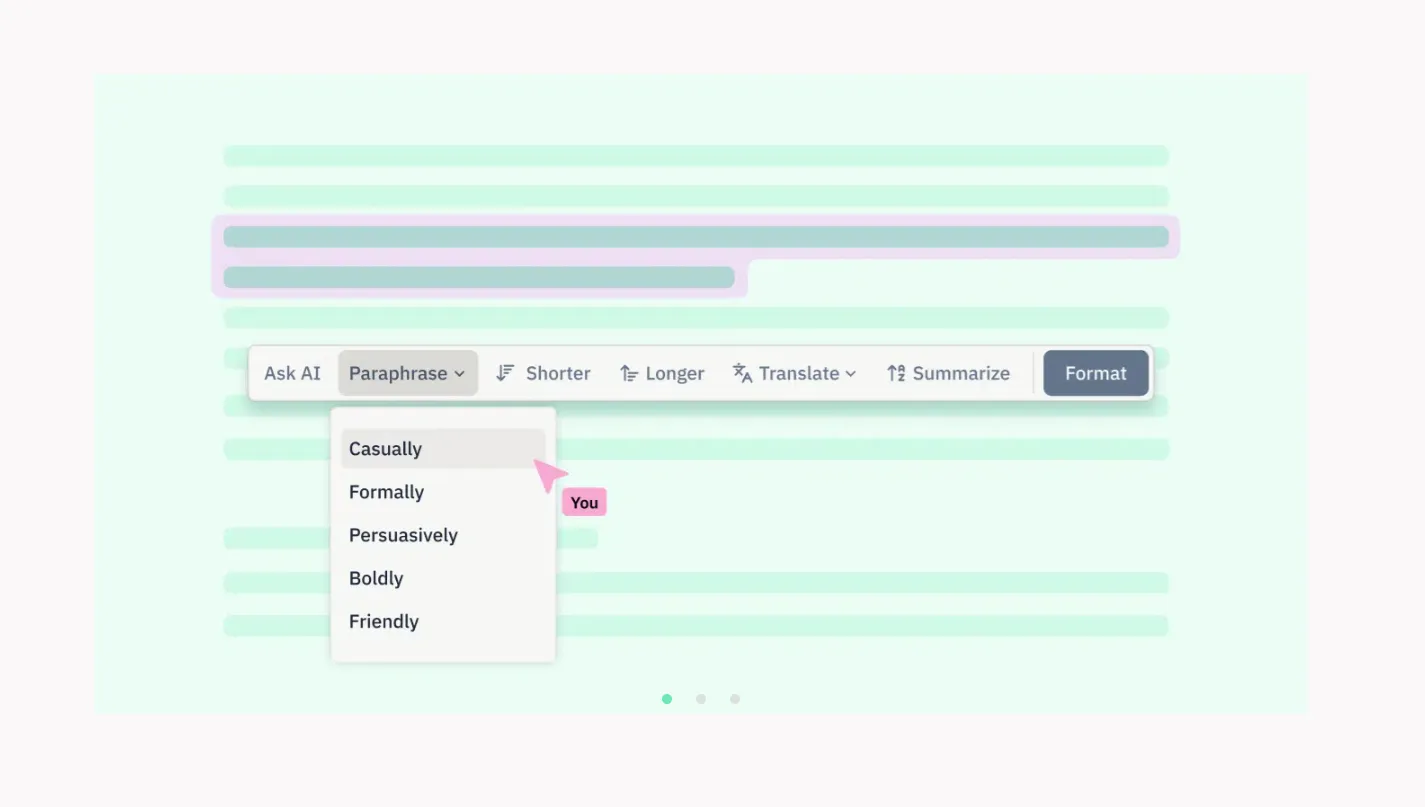Collapse the Paraphrase tone menu

pyautogui.click(x=407, y=373)
